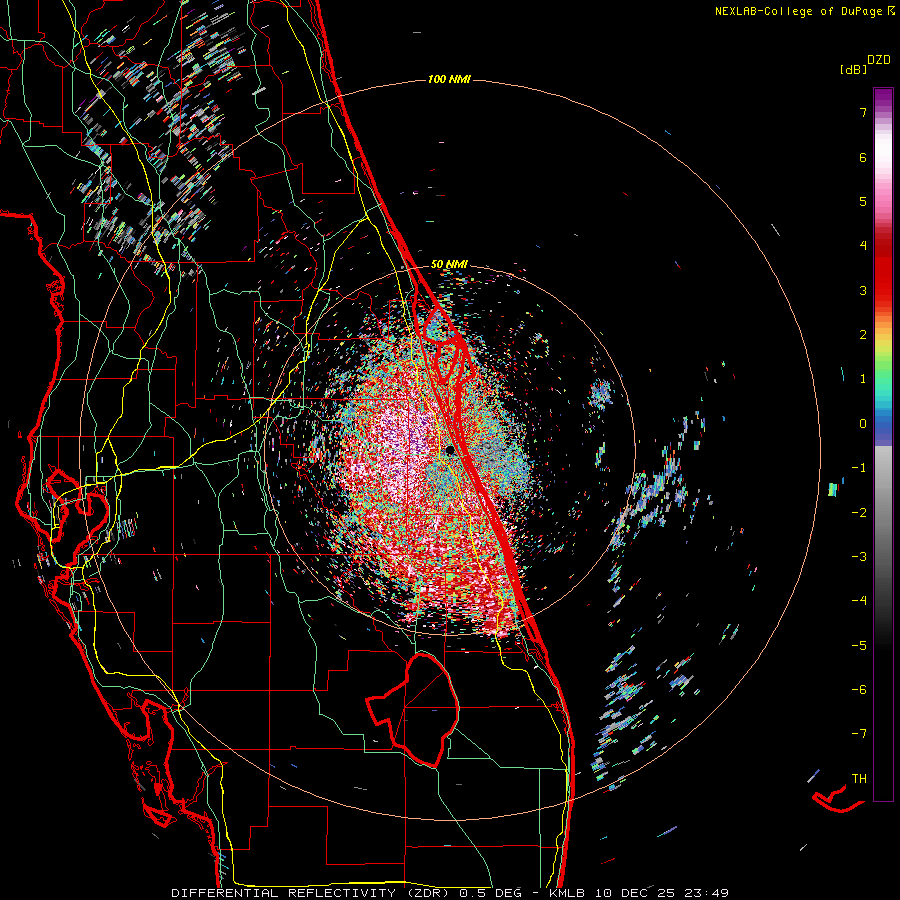Image resolution: width=900 pixels, height=900 pixels.
Task: Click the -7 dB scale value
Action: [x=859, y=734]
